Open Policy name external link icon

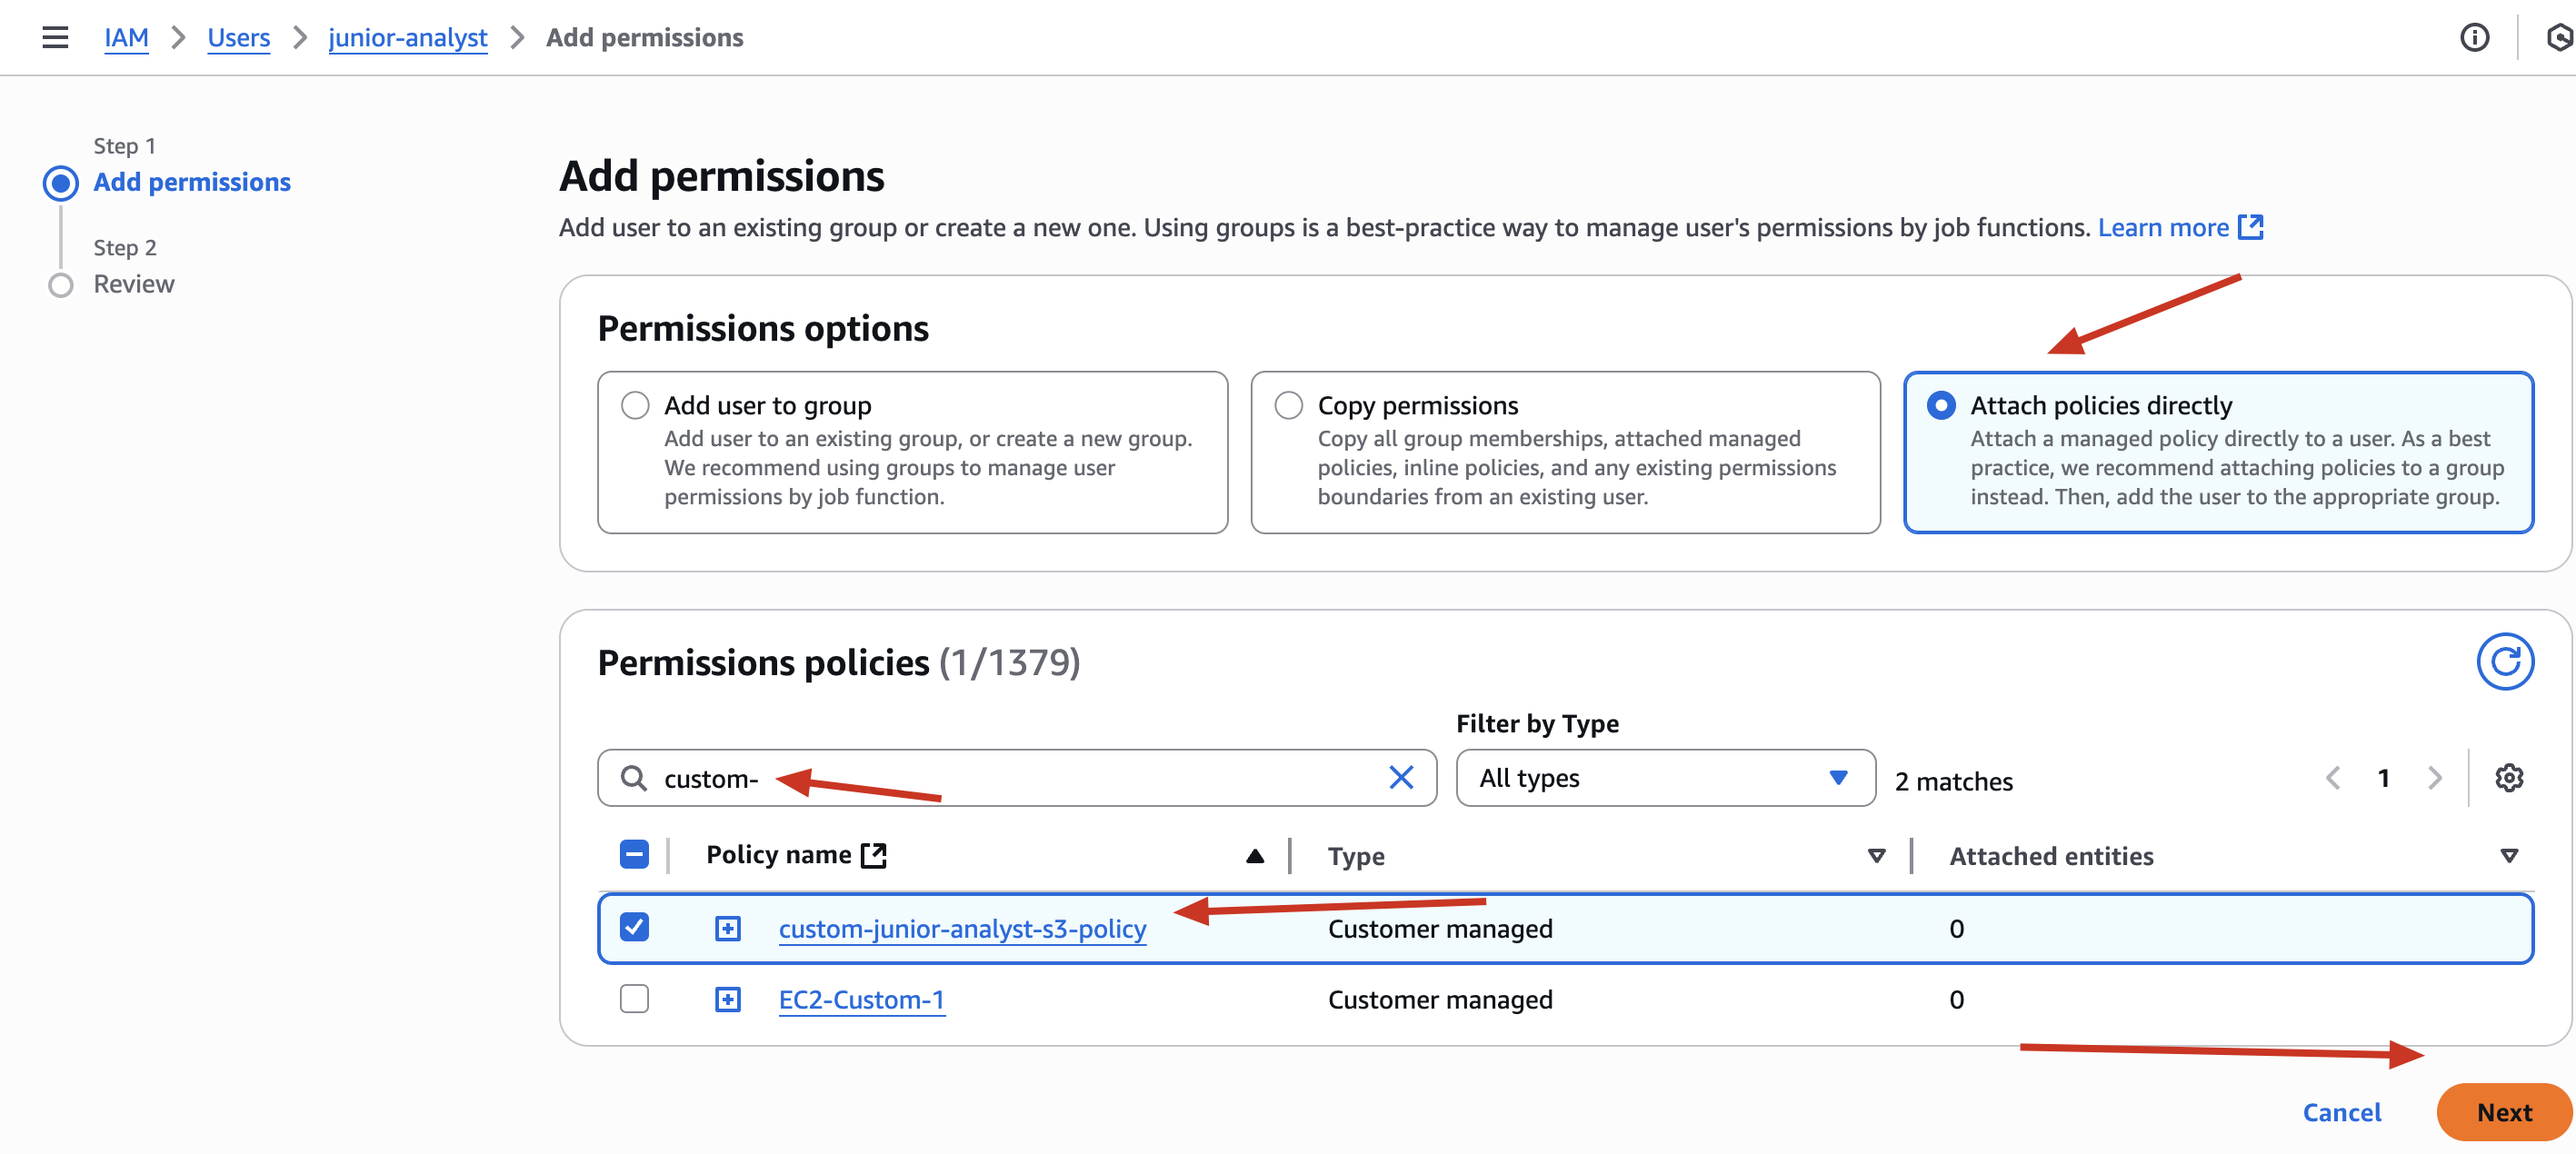[874, 855]
